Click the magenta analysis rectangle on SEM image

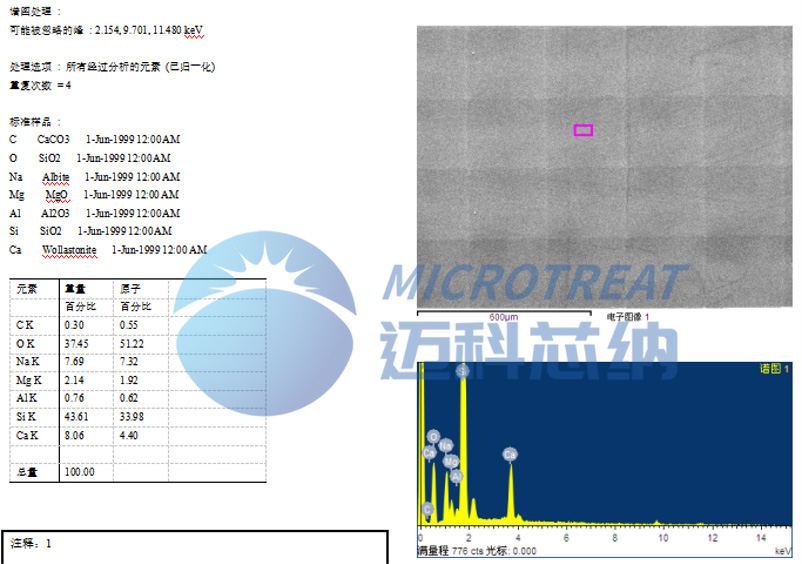(x=583, y=130)
